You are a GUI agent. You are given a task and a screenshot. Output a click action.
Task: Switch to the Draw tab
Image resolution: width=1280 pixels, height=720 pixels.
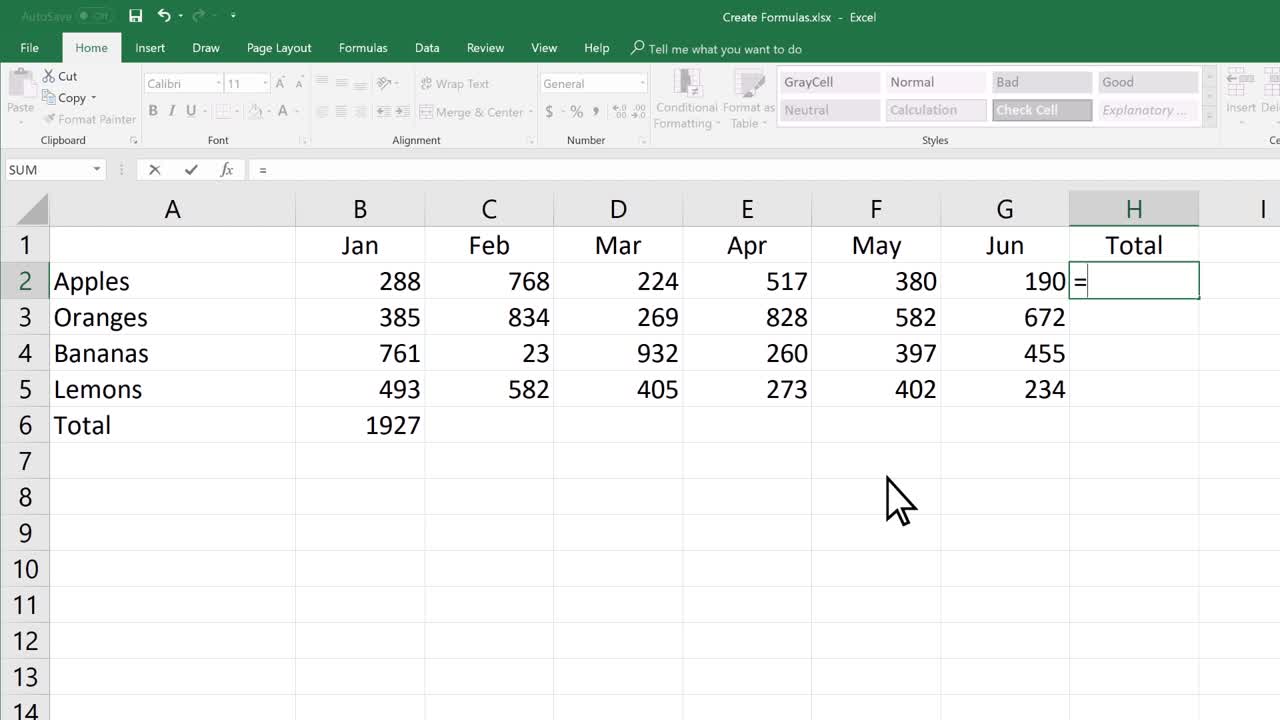[206, 48]
